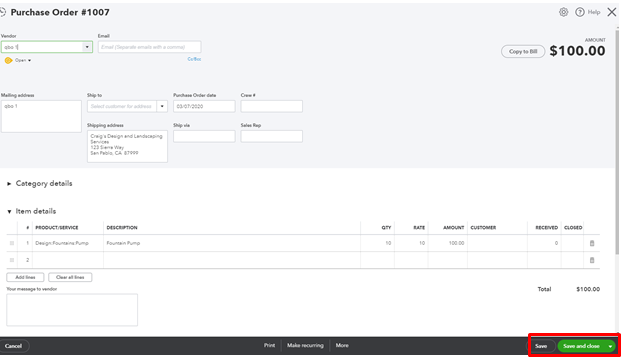Viewport: 626px width, 362px height.
Task: Click the Fountain Pump description cell
Action: pyautogui.click(x=232, y=243)
